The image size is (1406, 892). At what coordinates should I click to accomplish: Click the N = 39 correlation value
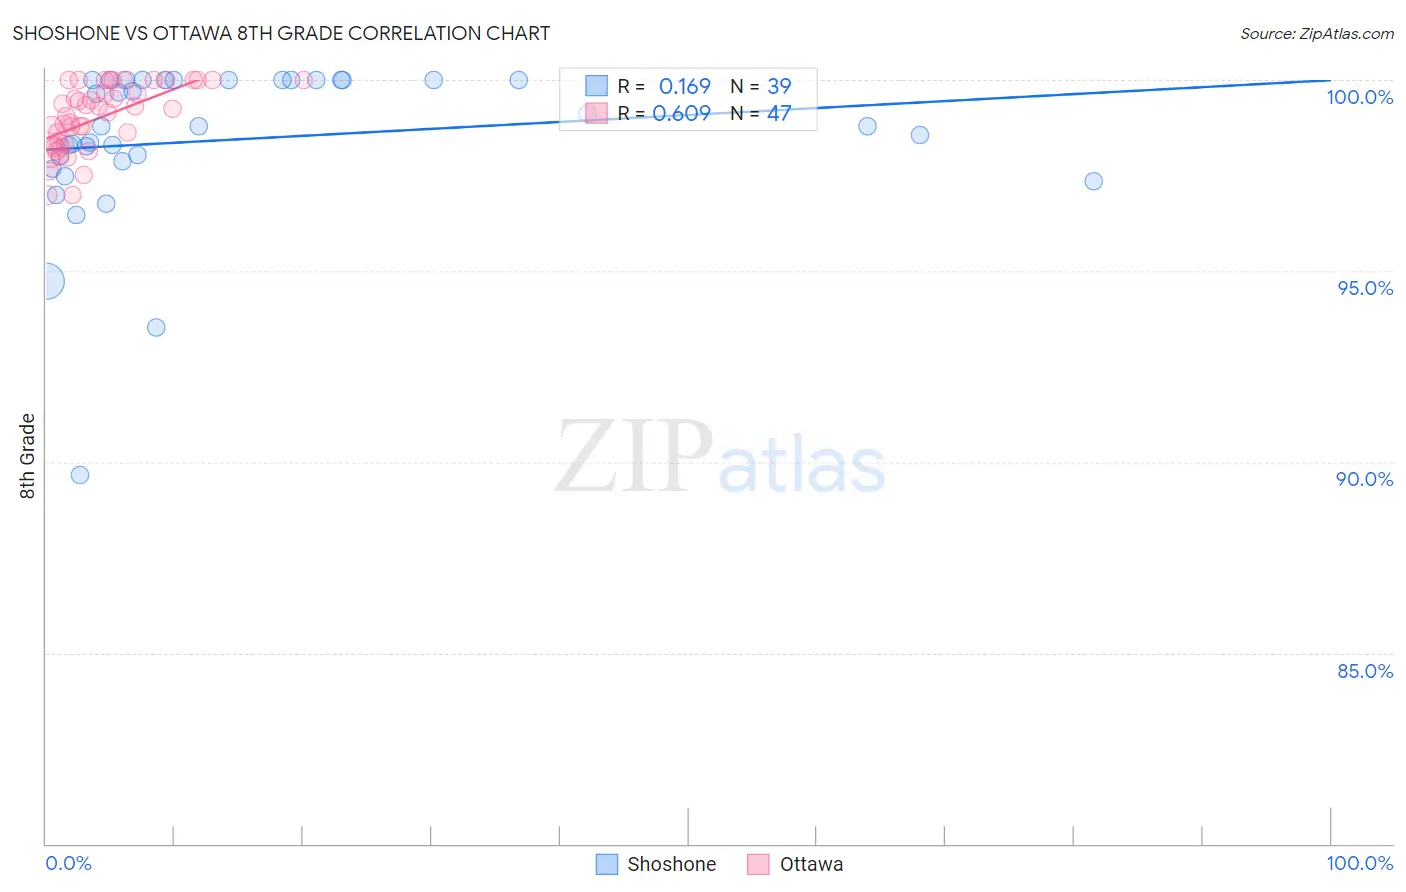[x=760, y=86]
